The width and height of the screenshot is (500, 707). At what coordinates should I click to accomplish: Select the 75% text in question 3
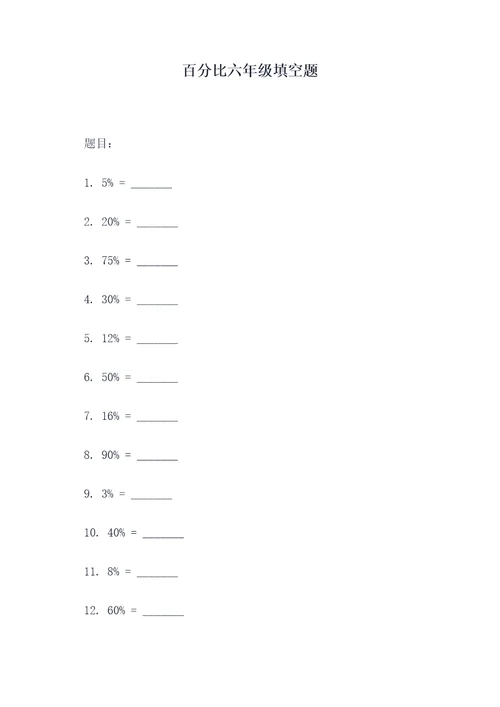tap(110, 261)
